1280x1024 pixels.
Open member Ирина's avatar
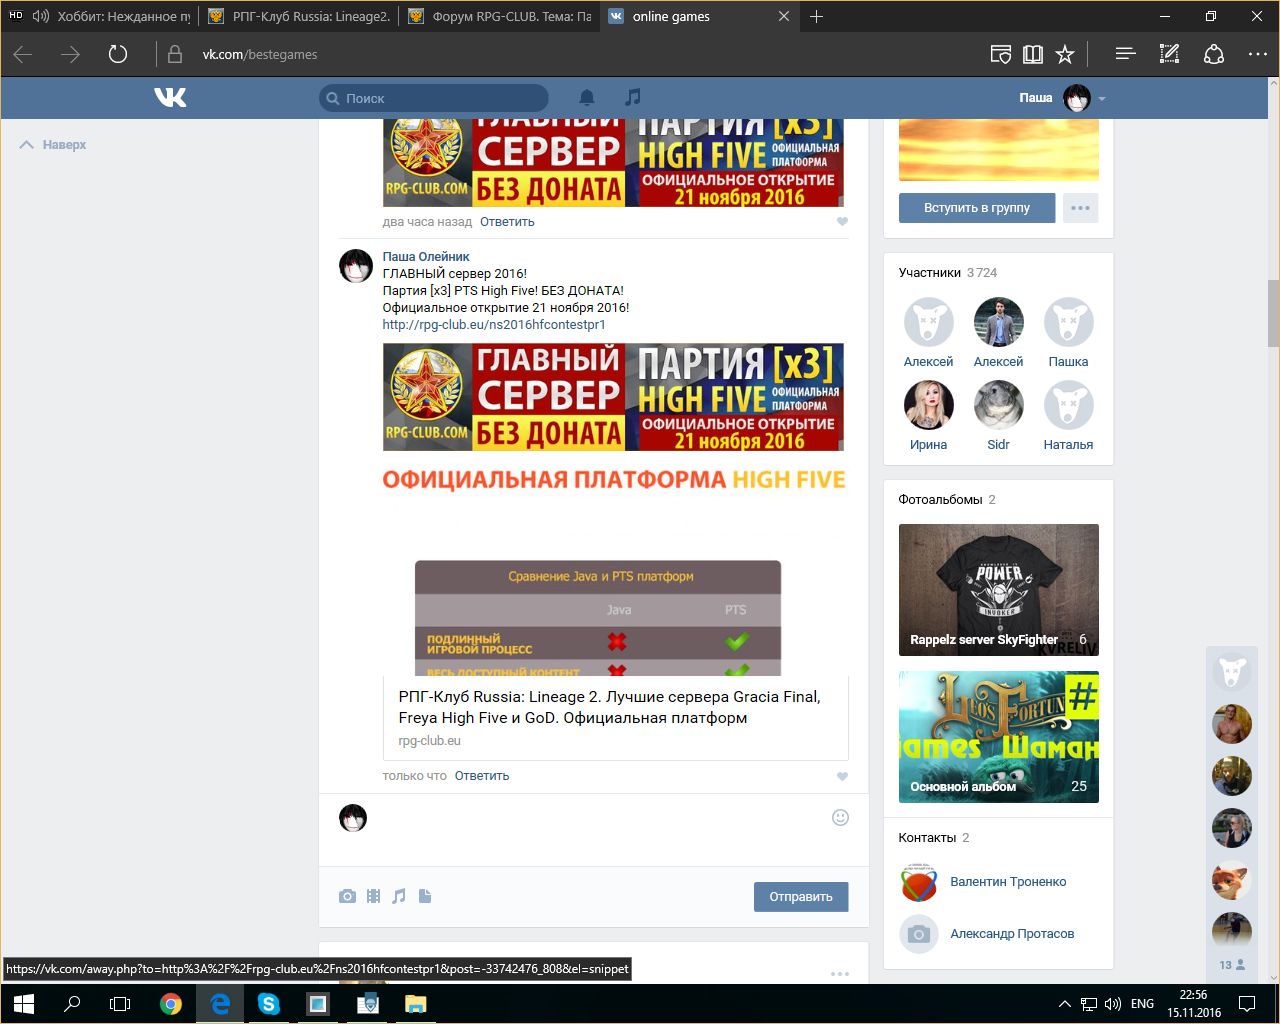point(928,406)
